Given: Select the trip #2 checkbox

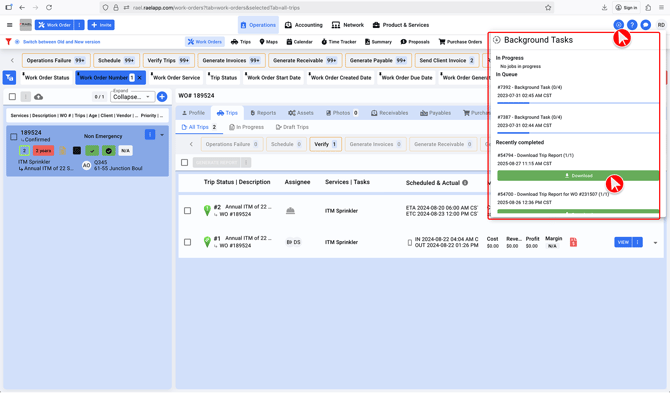Looking at the screenshot, I should [x=188, y=211].
